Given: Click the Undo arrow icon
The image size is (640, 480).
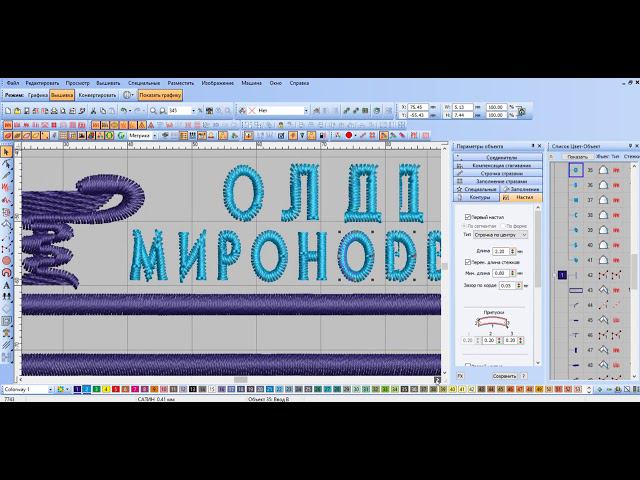Looking at the screenshot, I should pyautogui.click(x=124, y=111).
